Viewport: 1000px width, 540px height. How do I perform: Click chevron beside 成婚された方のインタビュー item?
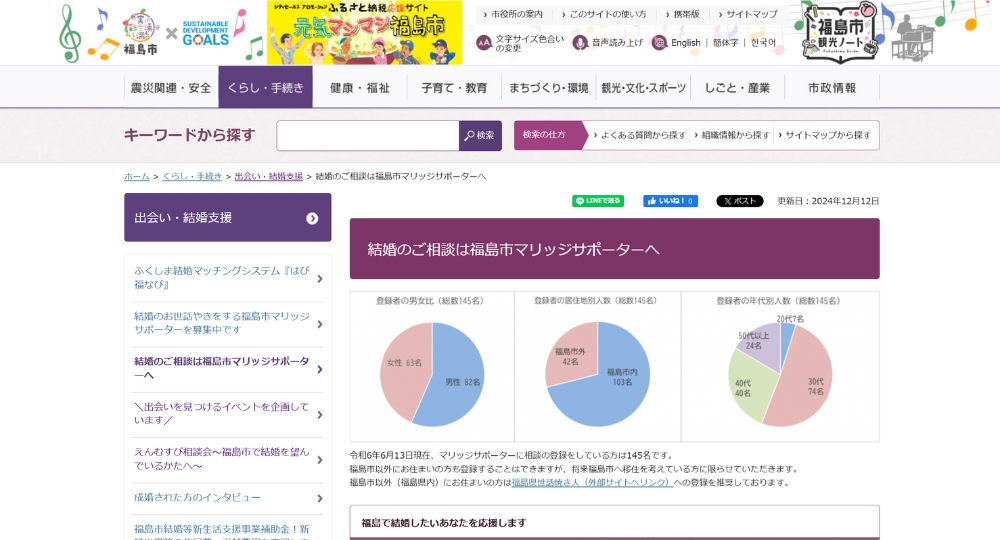(x=320, y=499)
